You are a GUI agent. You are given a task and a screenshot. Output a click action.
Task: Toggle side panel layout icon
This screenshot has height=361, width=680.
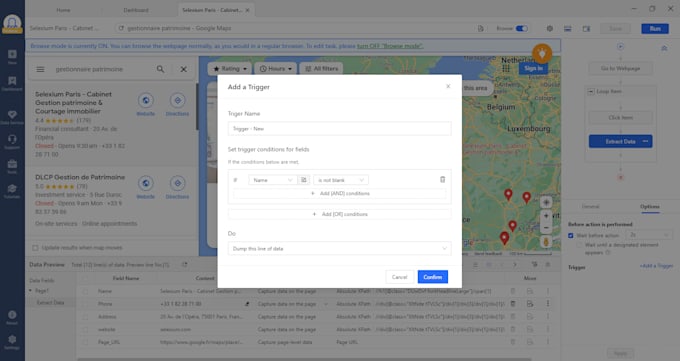pyautogui.click(x=586, y=29)
